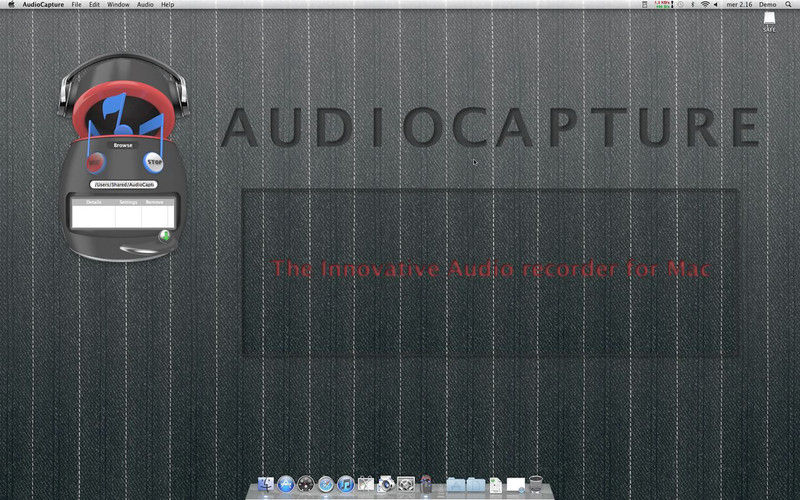Open the Apple menu

[11, 4]
